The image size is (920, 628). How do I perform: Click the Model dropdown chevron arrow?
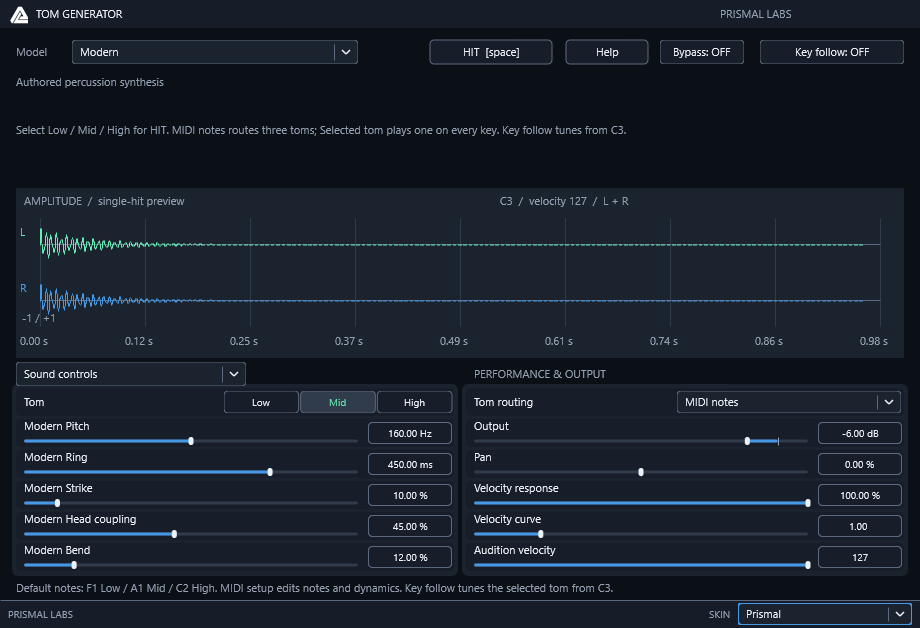click(346, 52)
